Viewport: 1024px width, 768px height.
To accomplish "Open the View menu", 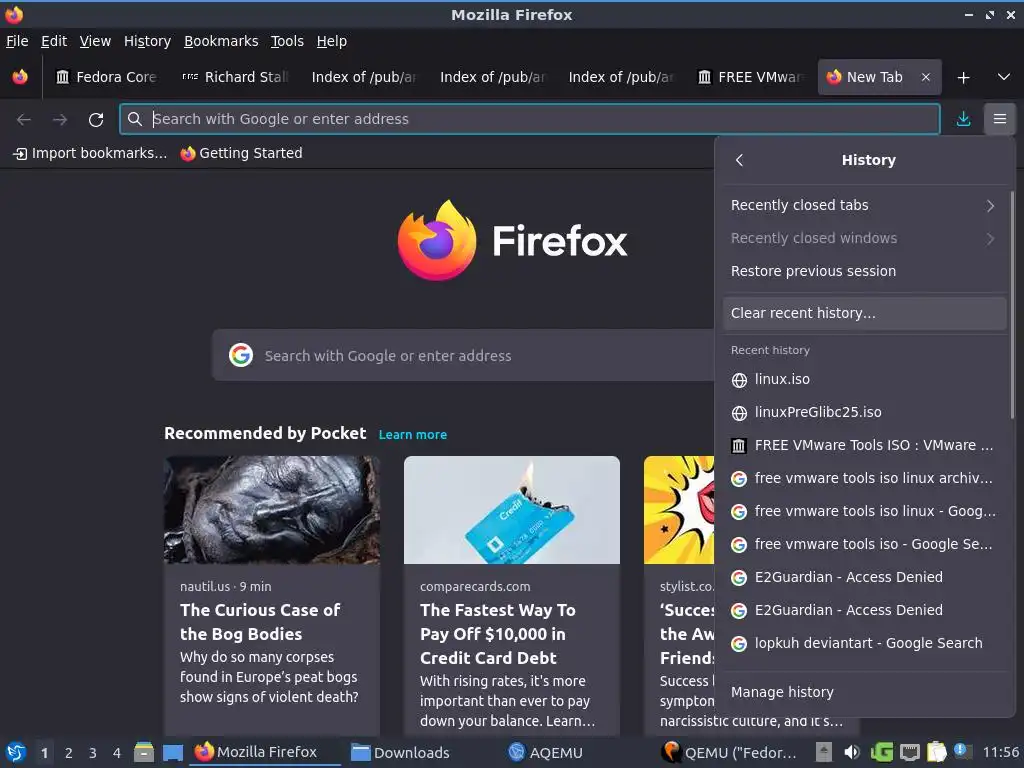I will 95,41.
